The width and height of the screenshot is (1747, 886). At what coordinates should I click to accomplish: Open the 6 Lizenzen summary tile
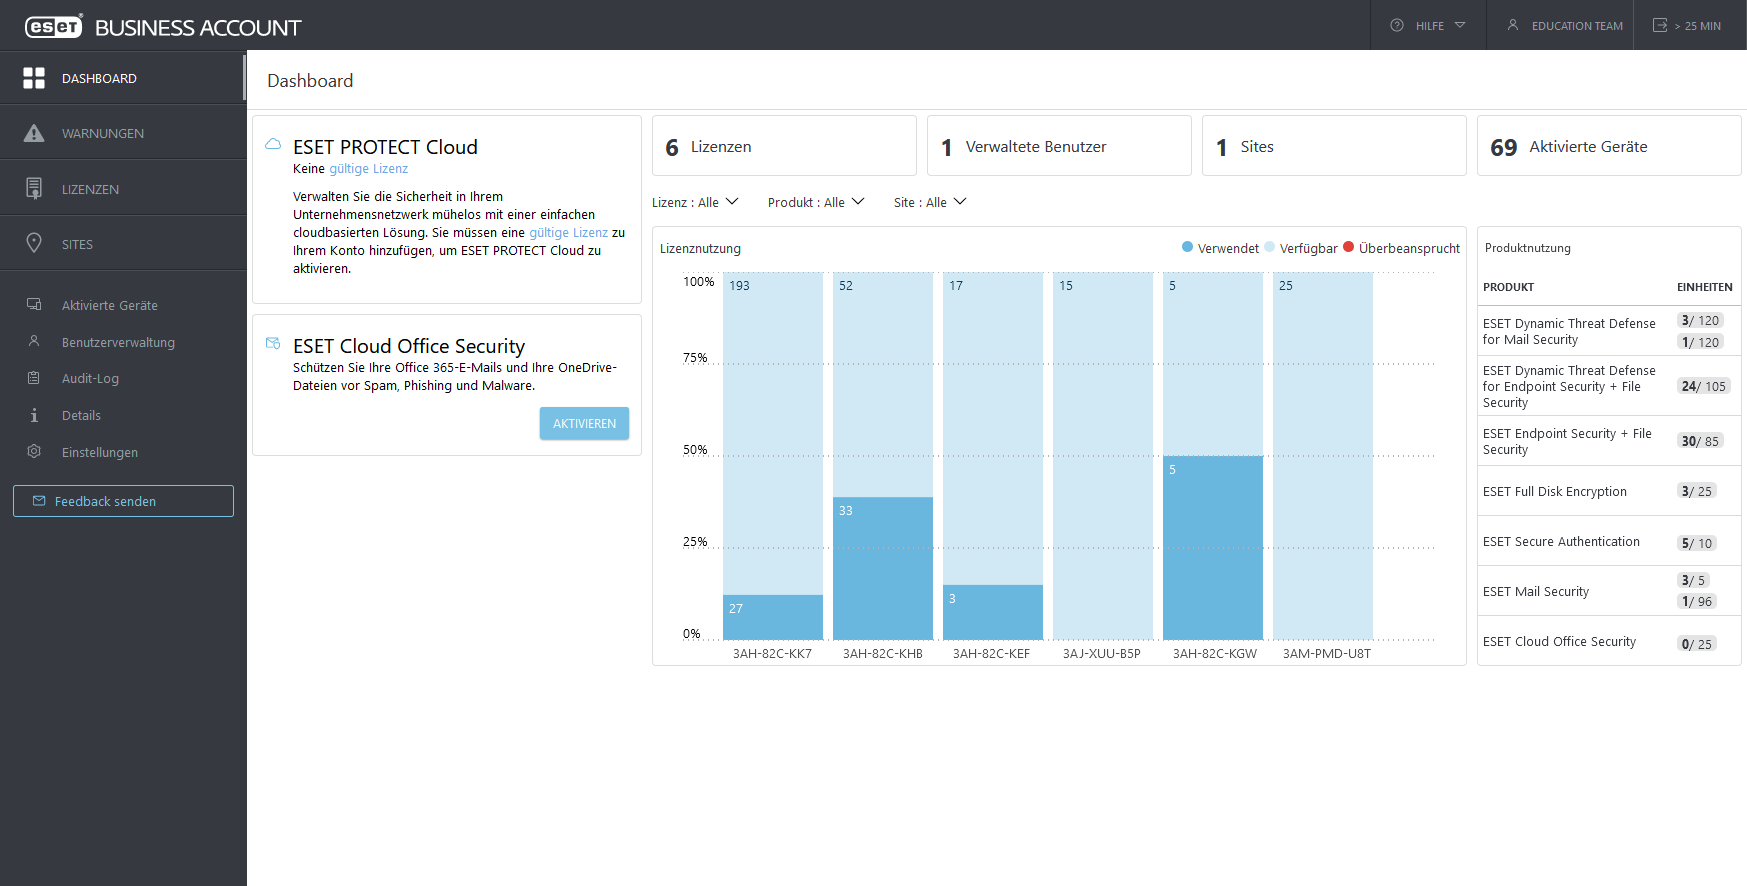point(784,146)
